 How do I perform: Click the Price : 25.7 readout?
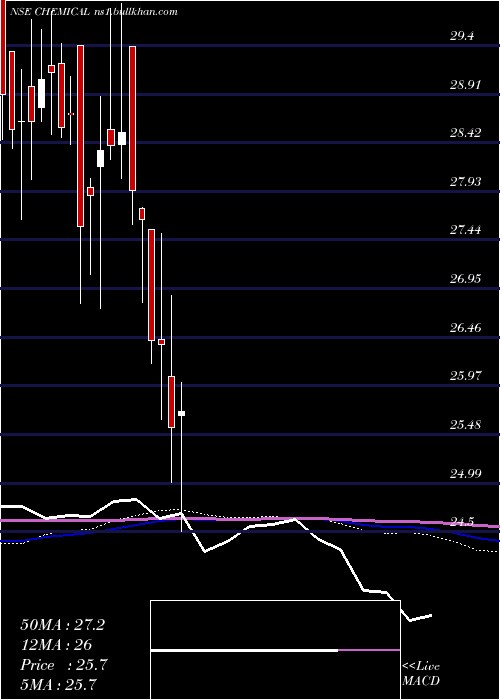click(64, 665)
